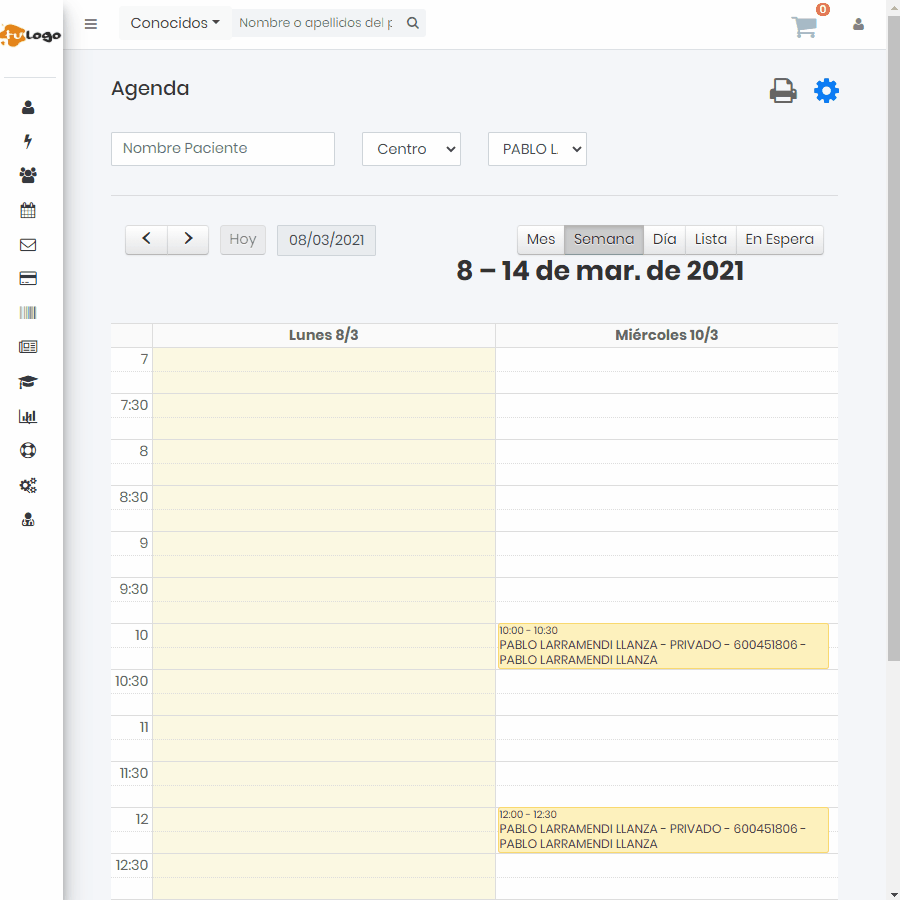Open the 12:00 - 12:30 Wednesday appointment
This screenshot has height=900, width=900.
click(x=662, y=830)
